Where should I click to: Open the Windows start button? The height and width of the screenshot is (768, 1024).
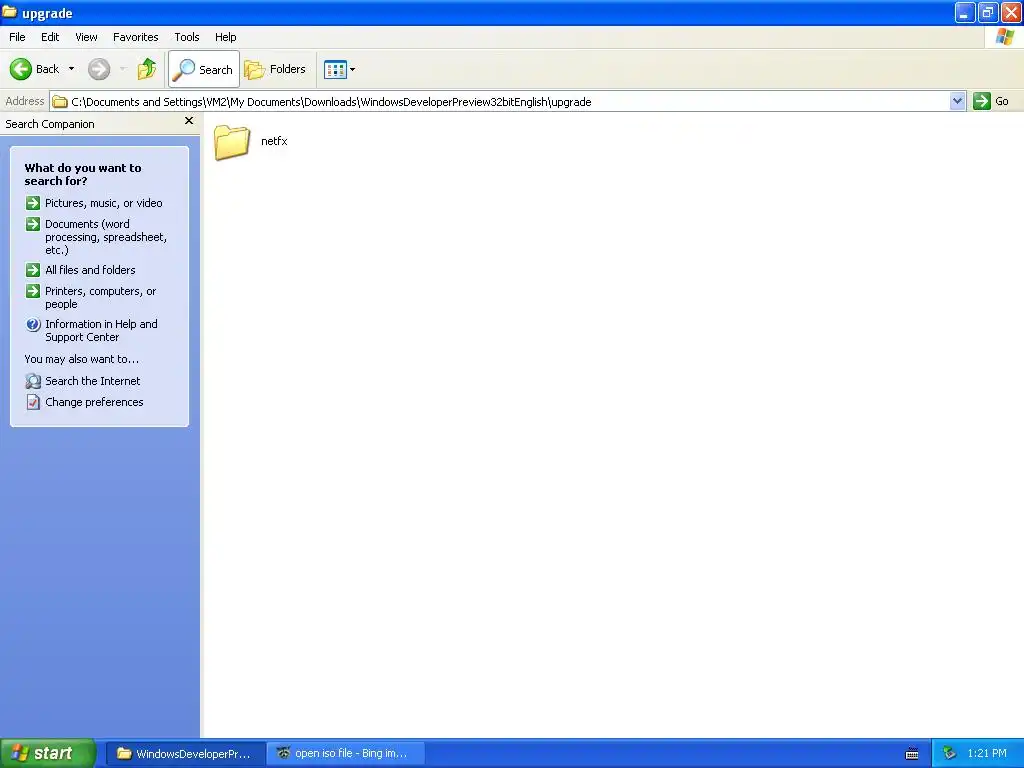click(48, 753)
